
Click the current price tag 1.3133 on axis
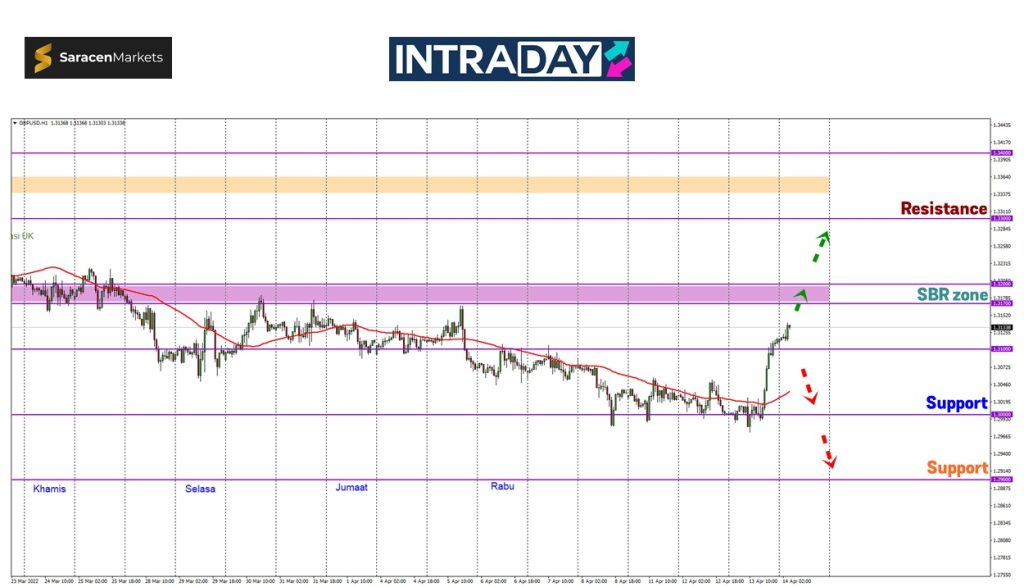pos(999,327)
